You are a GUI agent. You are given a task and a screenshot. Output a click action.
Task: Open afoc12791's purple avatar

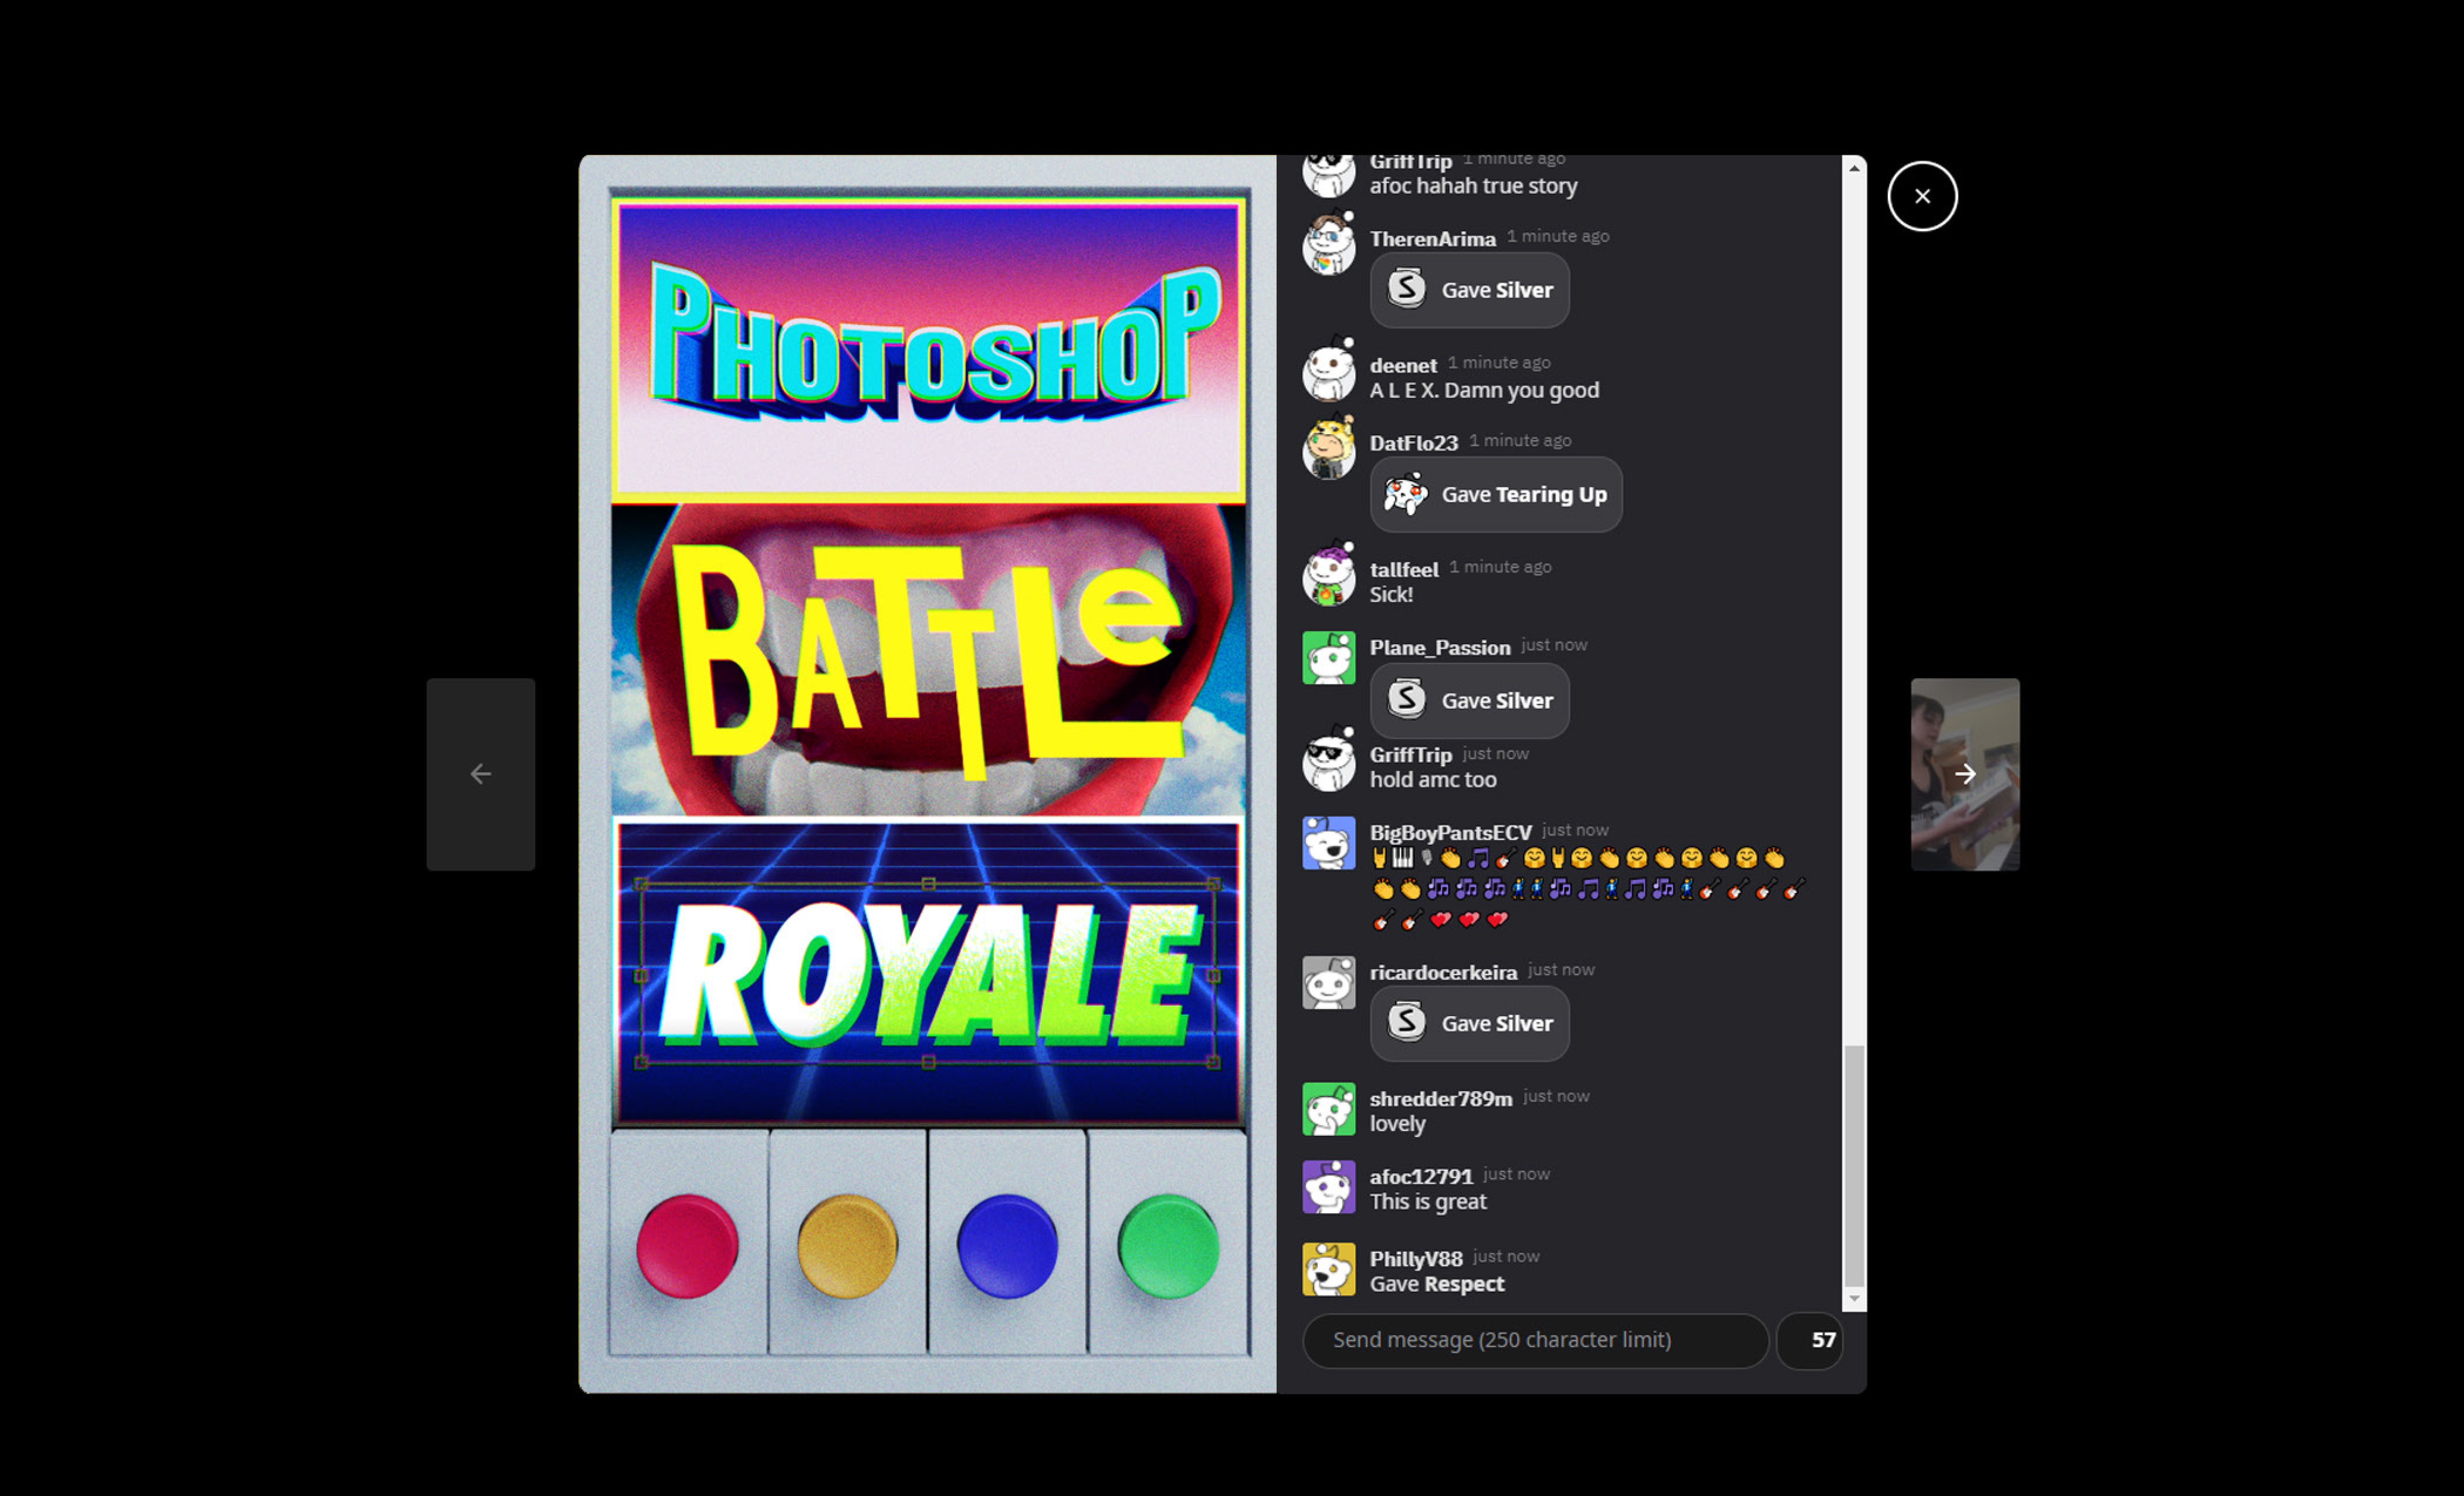[1328, 1186]
